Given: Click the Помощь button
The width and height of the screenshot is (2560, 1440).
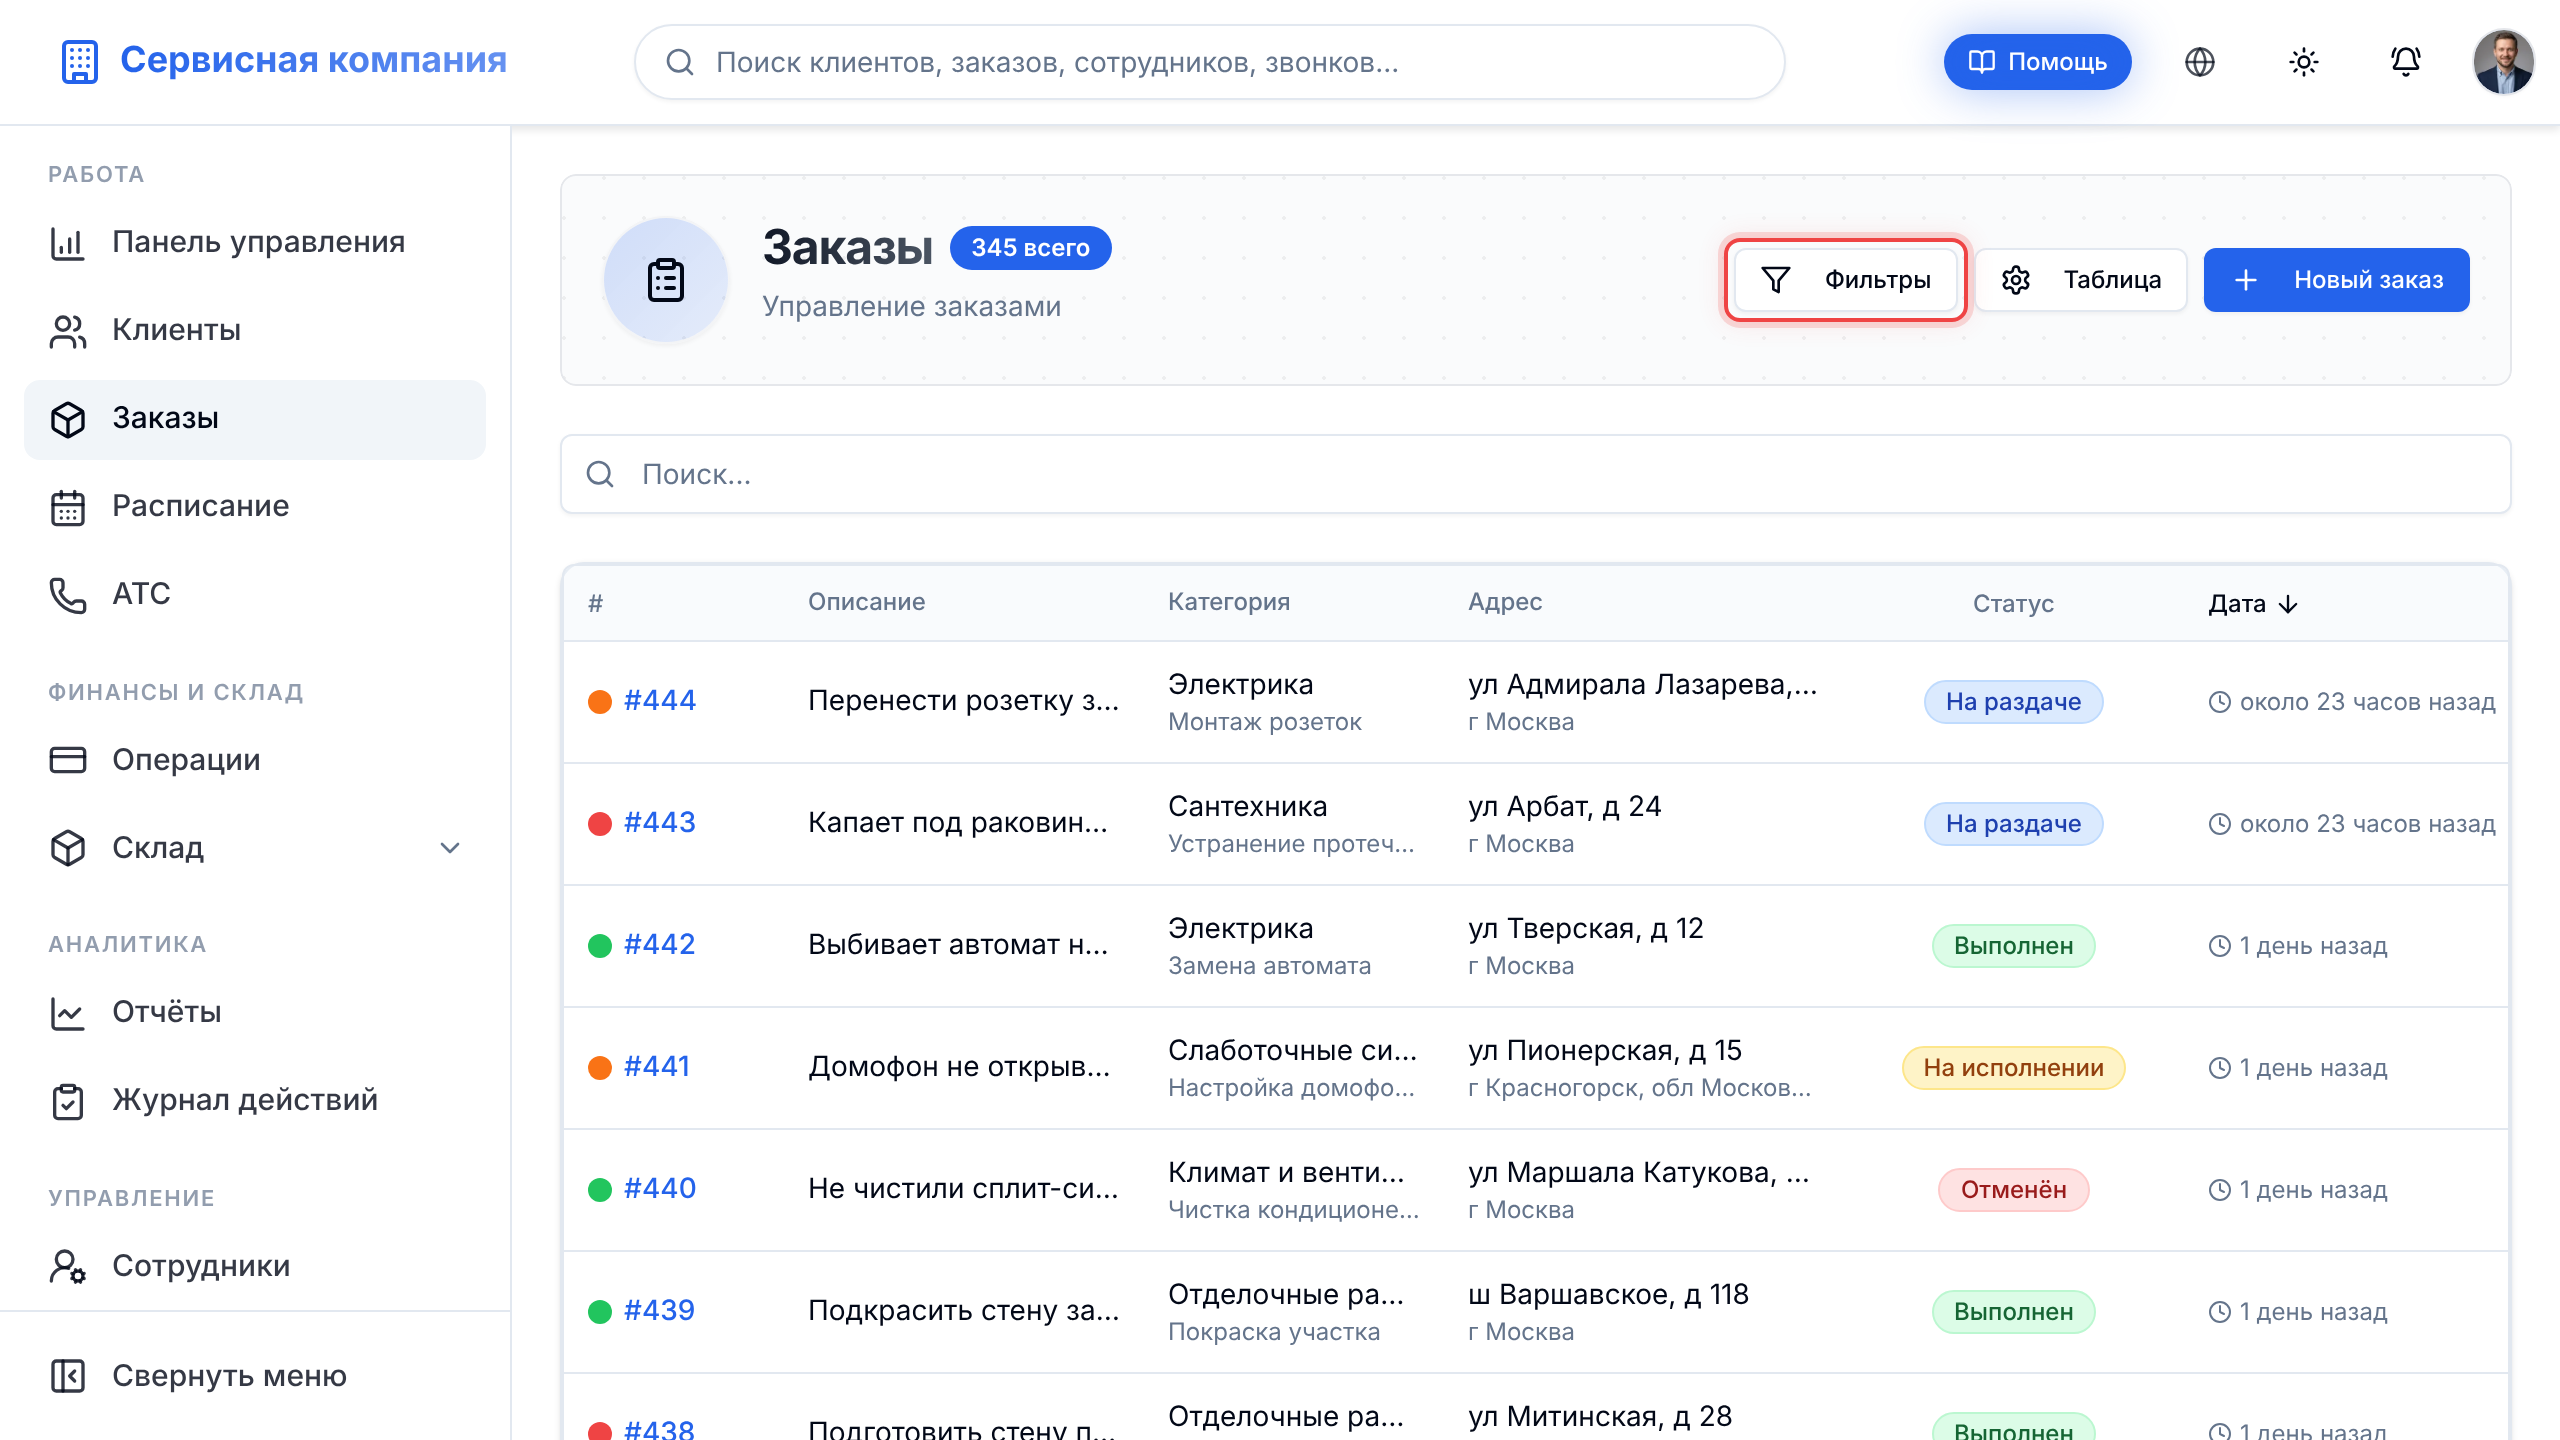Looking at the screenshot, I should (x=2037, y=62).
